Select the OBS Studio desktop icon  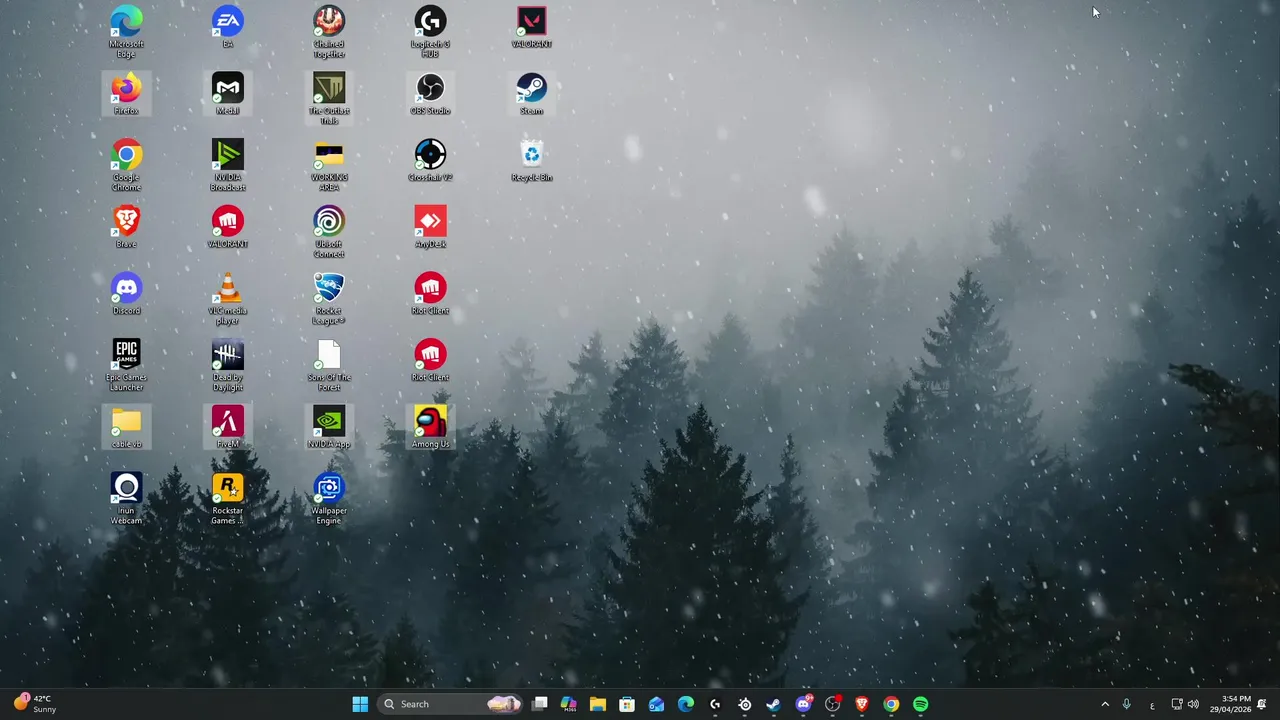coord(431,94)
